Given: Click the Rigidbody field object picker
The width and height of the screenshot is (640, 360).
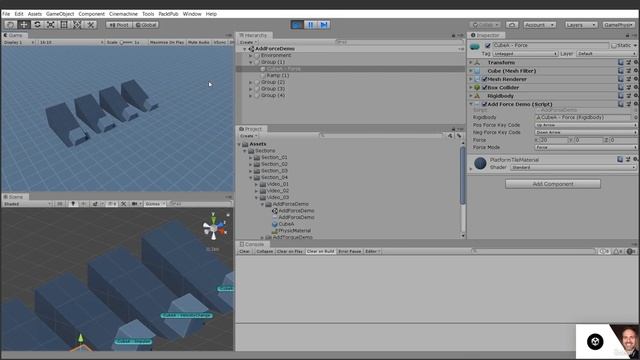Looking at the screenshot, I should (635, 118).
